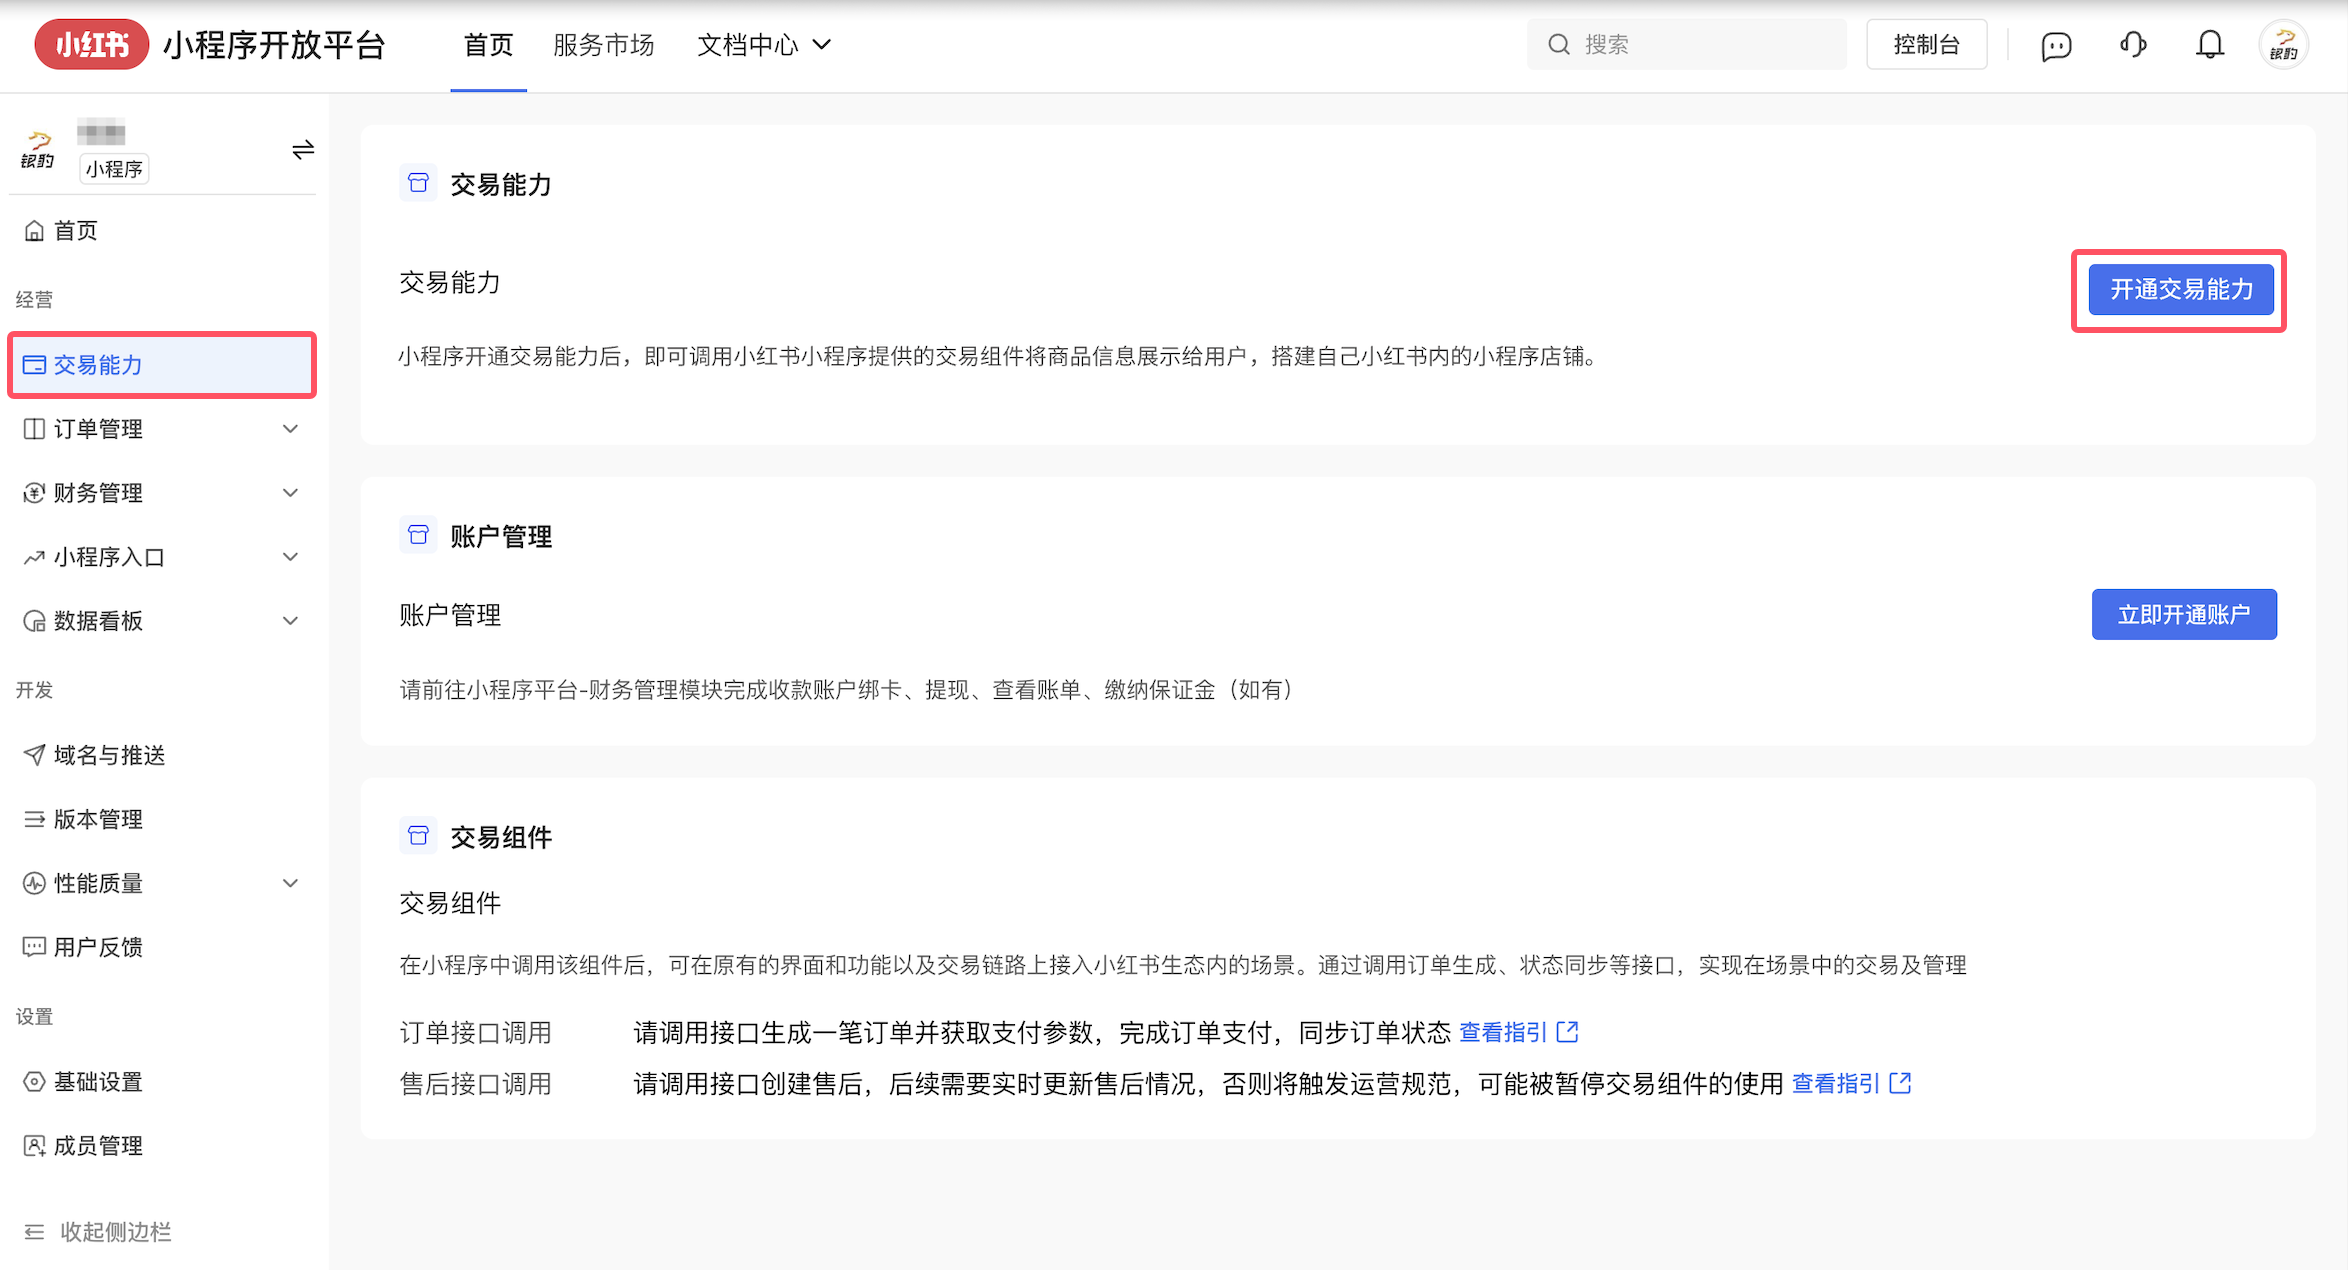2348x1270 pixels.
Task: Open 用户反馈 via its sidebar icon
Action: coord(35,946)
